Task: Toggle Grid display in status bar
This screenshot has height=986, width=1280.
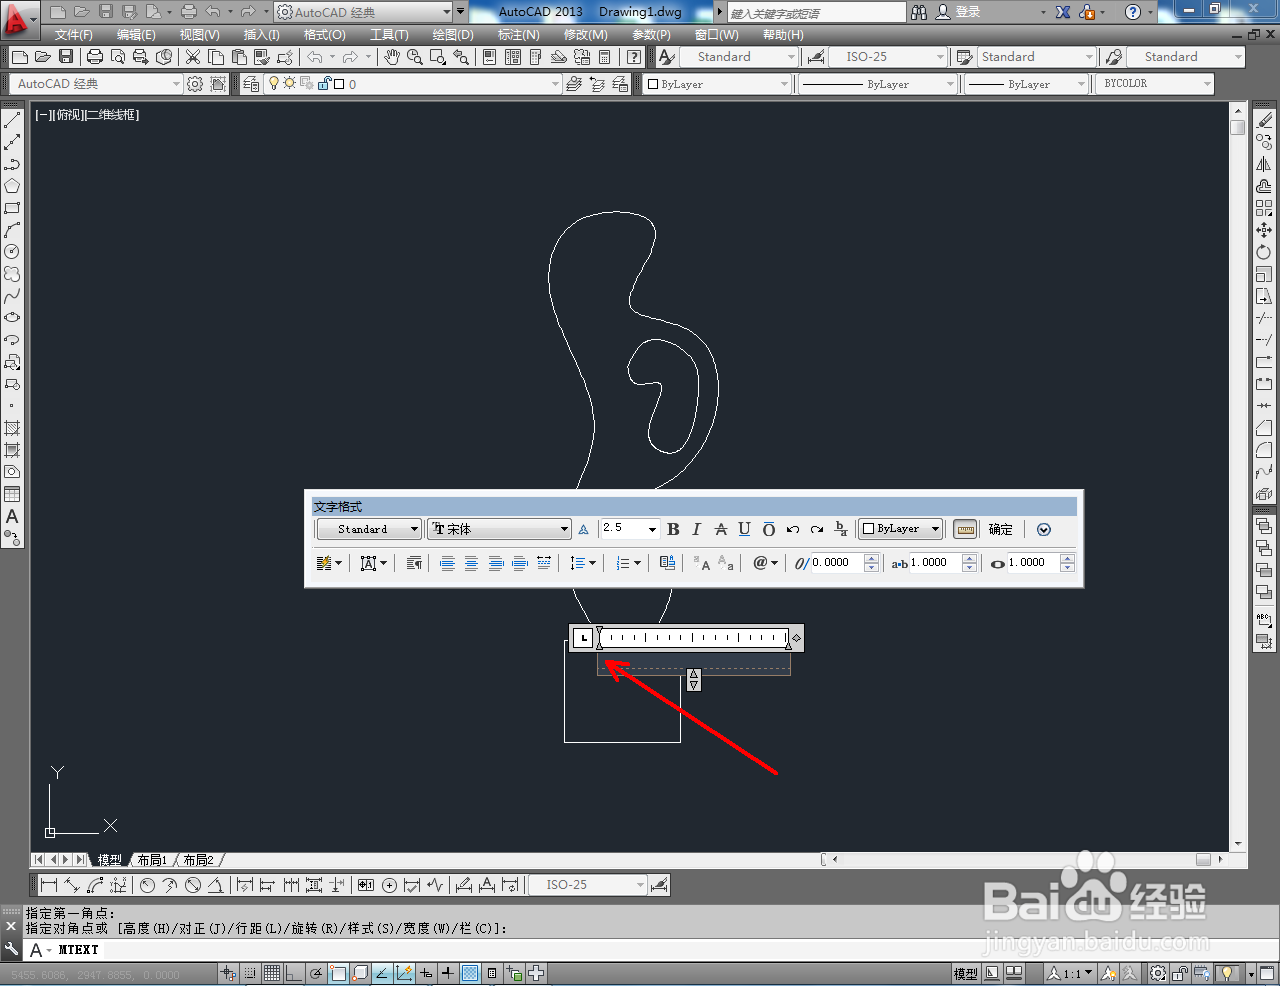Action: 272,973
